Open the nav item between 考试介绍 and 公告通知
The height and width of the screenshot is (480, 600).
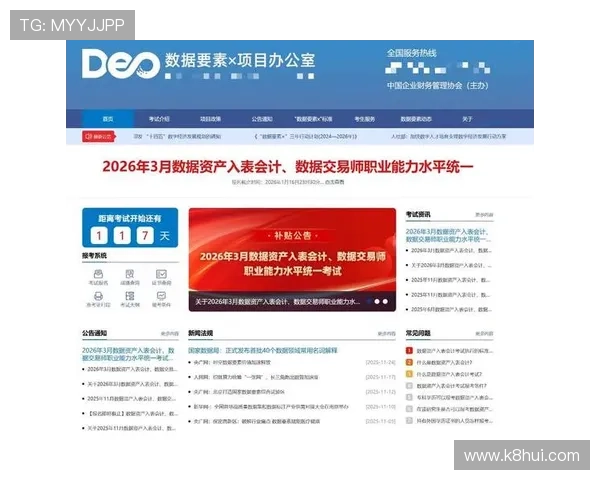(x=210, y=119)
